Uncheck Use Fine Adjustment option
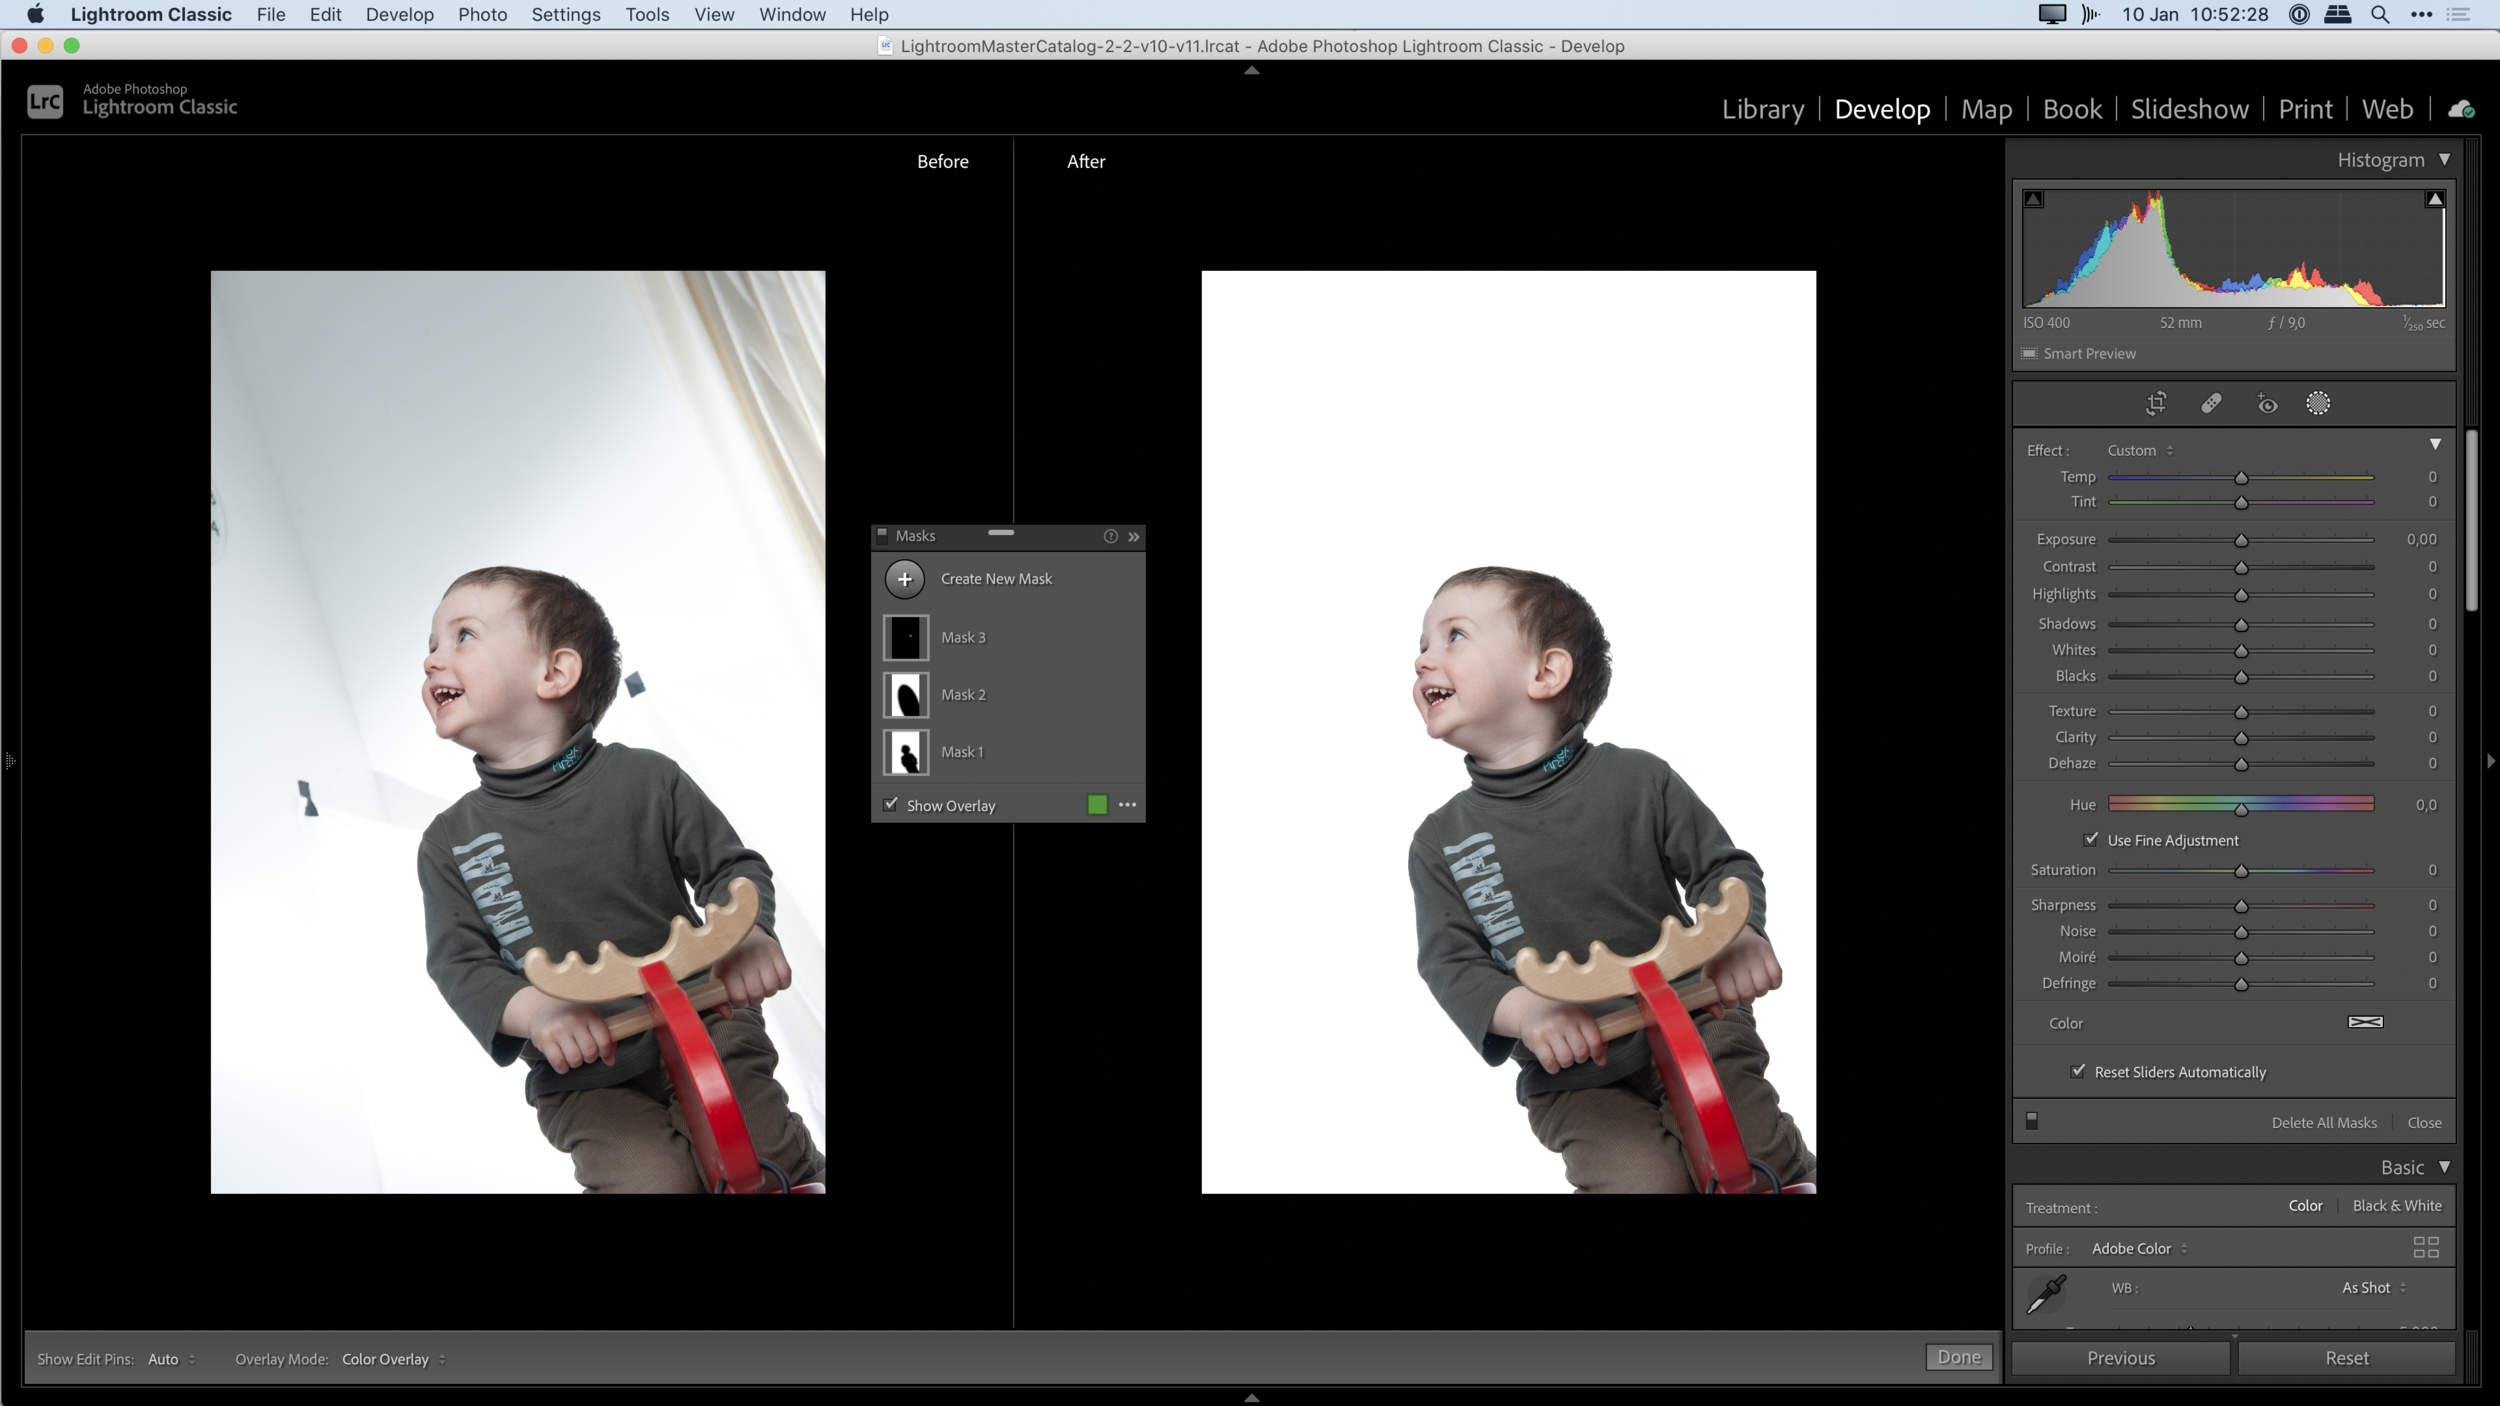Viewport: 2500px width, 1406px height. pyautogui.click(x=2091, y=840)
